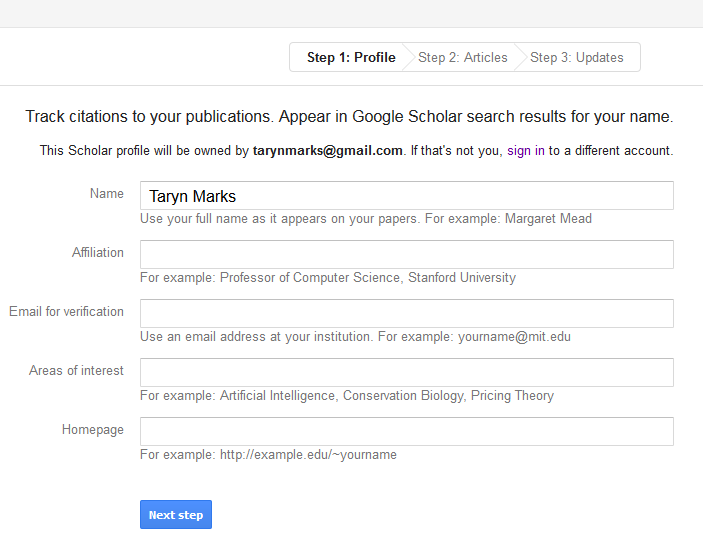Click the Homepage field label
The image size is (703, 552).
(x=93, y=430)
